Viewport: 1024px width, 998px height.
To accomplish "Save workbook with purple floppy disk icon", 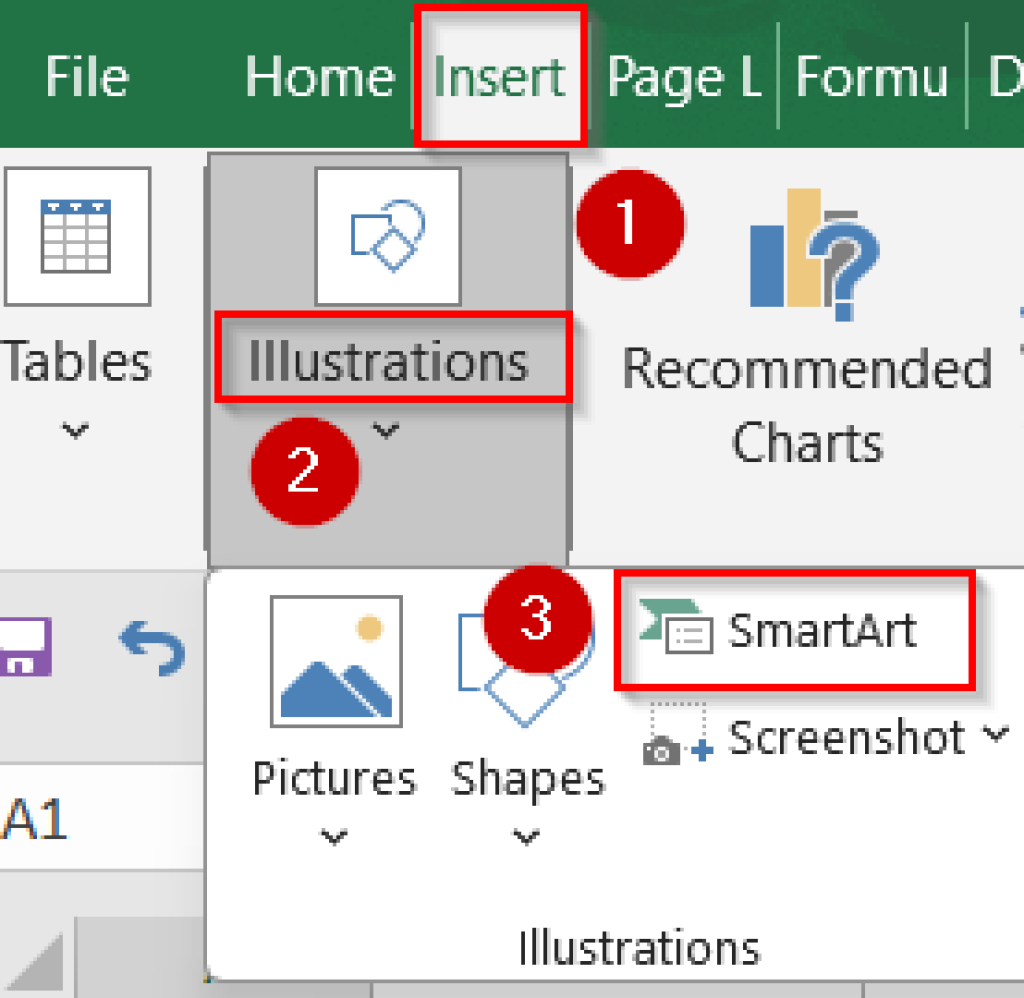I will click(x=25, y=647).
